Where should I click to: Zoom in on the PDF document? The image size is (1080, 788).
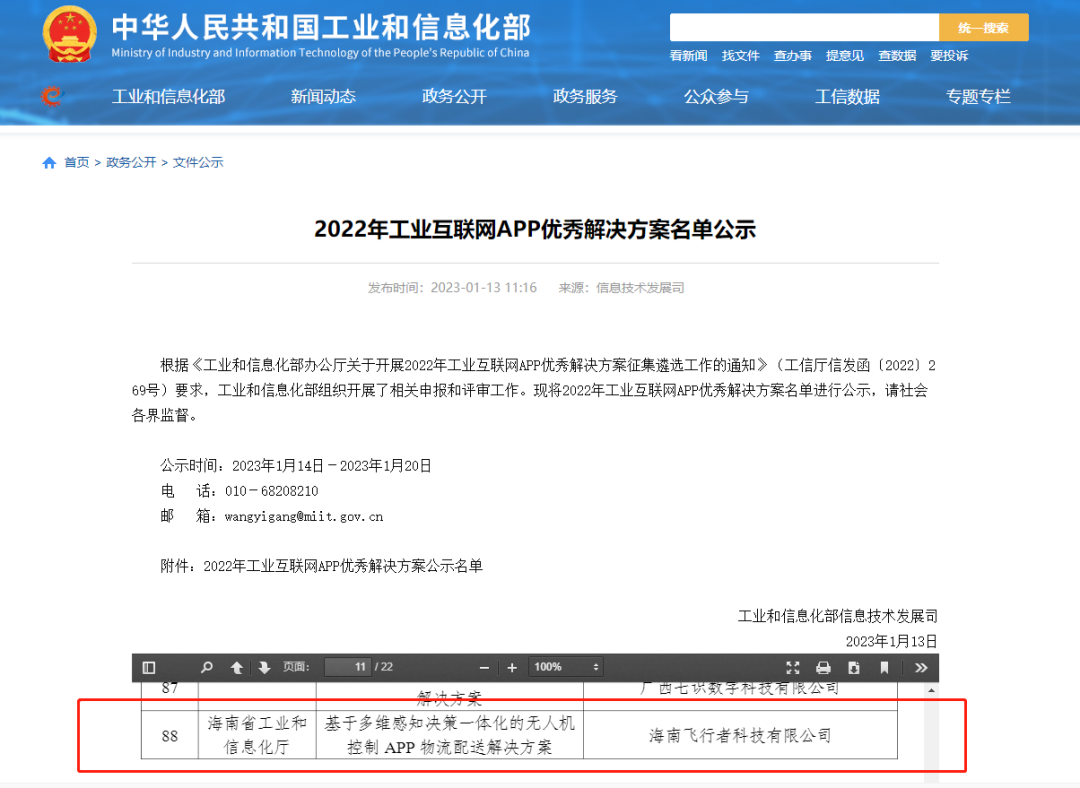[x=512, y=667]
